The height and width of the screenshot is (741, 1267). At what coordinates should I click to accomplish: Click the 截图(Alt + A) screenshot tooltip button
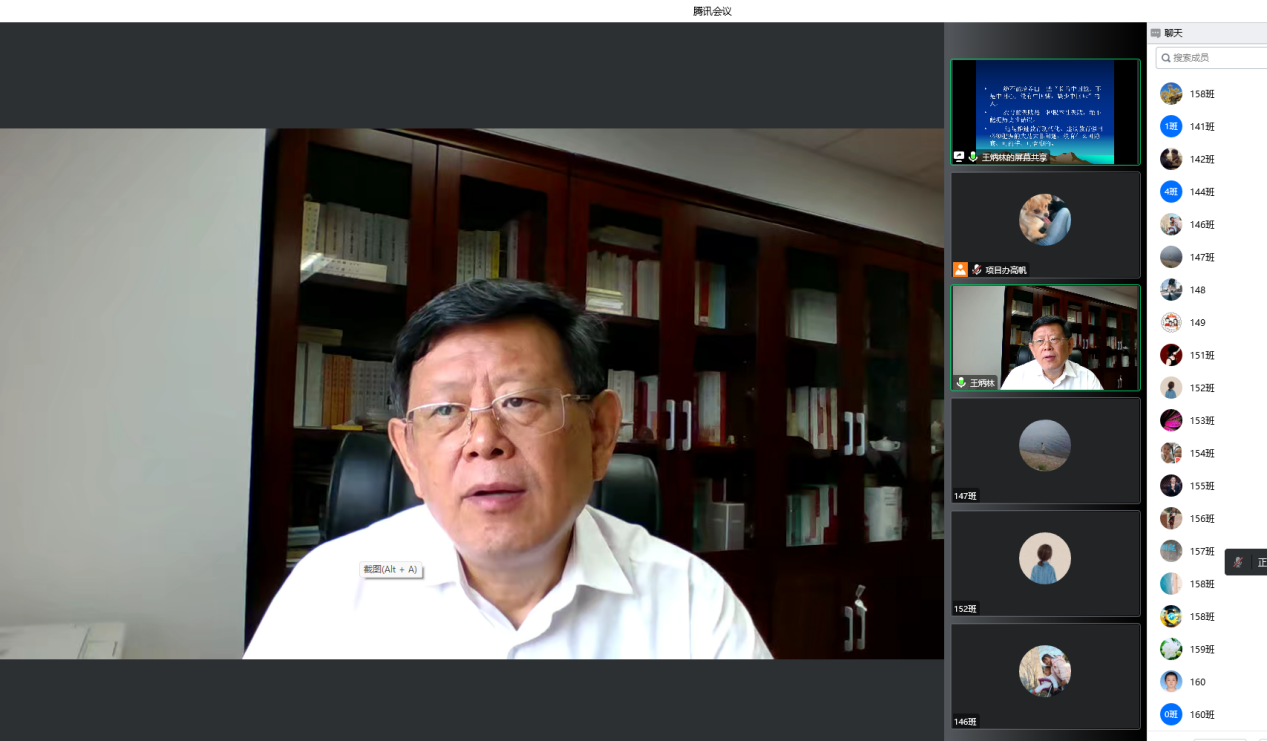click(x=390, y=570)
